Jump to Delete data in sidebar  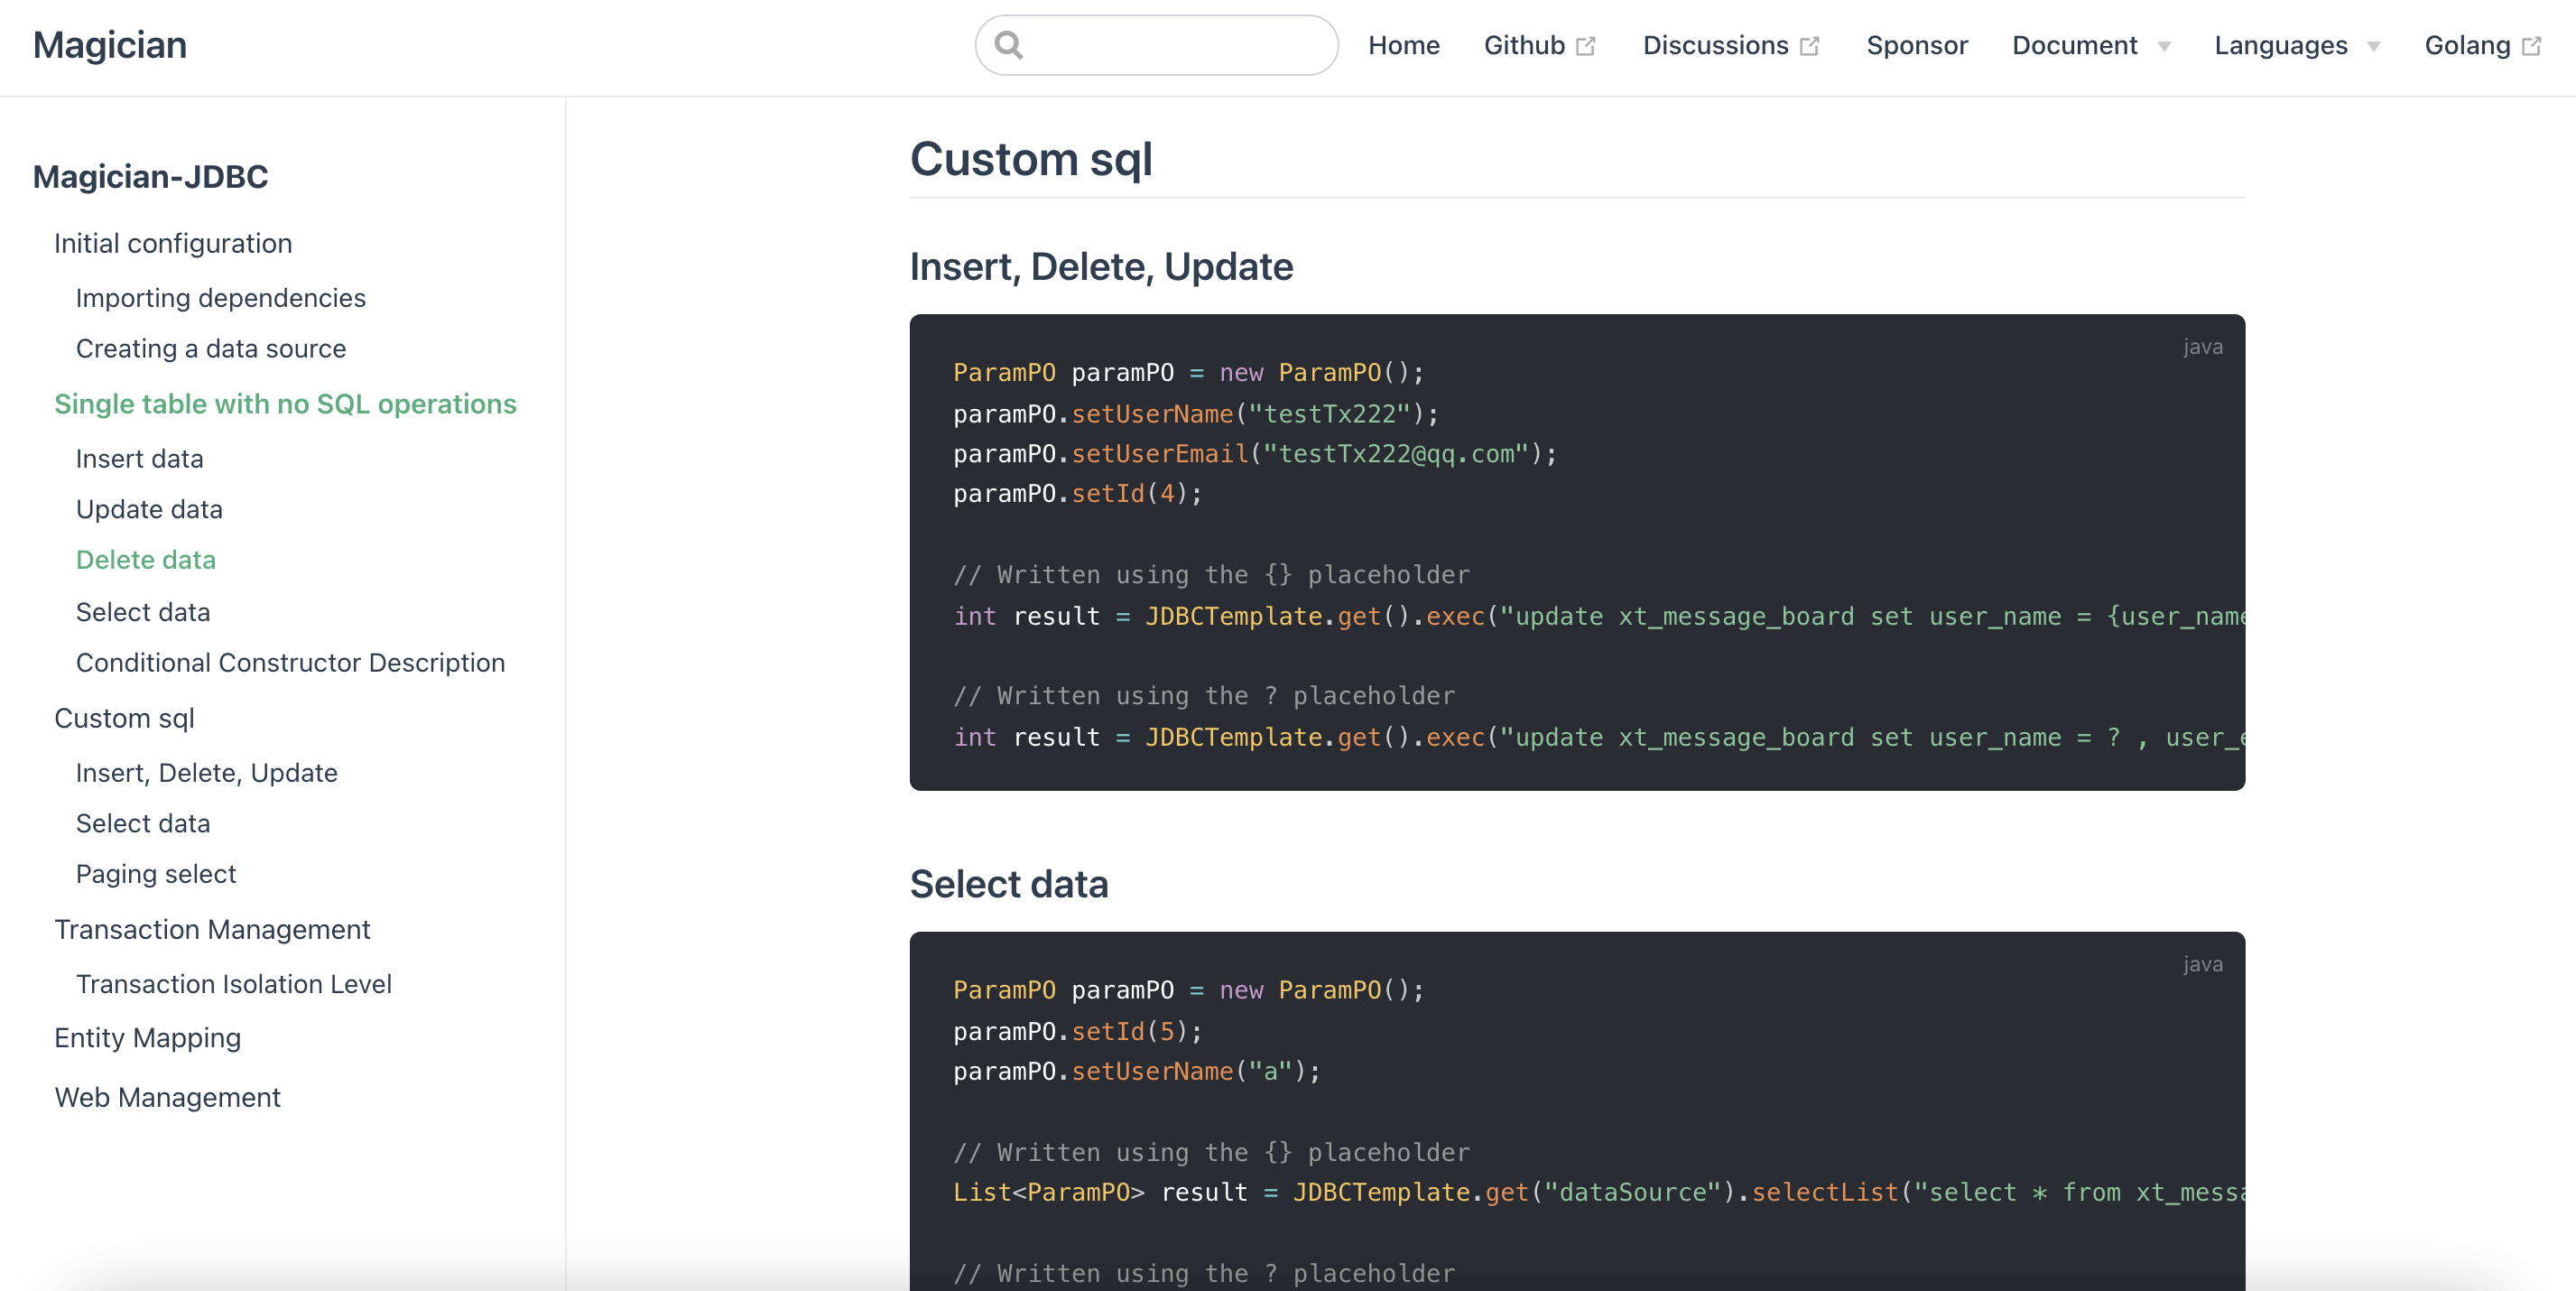(146, 559)
